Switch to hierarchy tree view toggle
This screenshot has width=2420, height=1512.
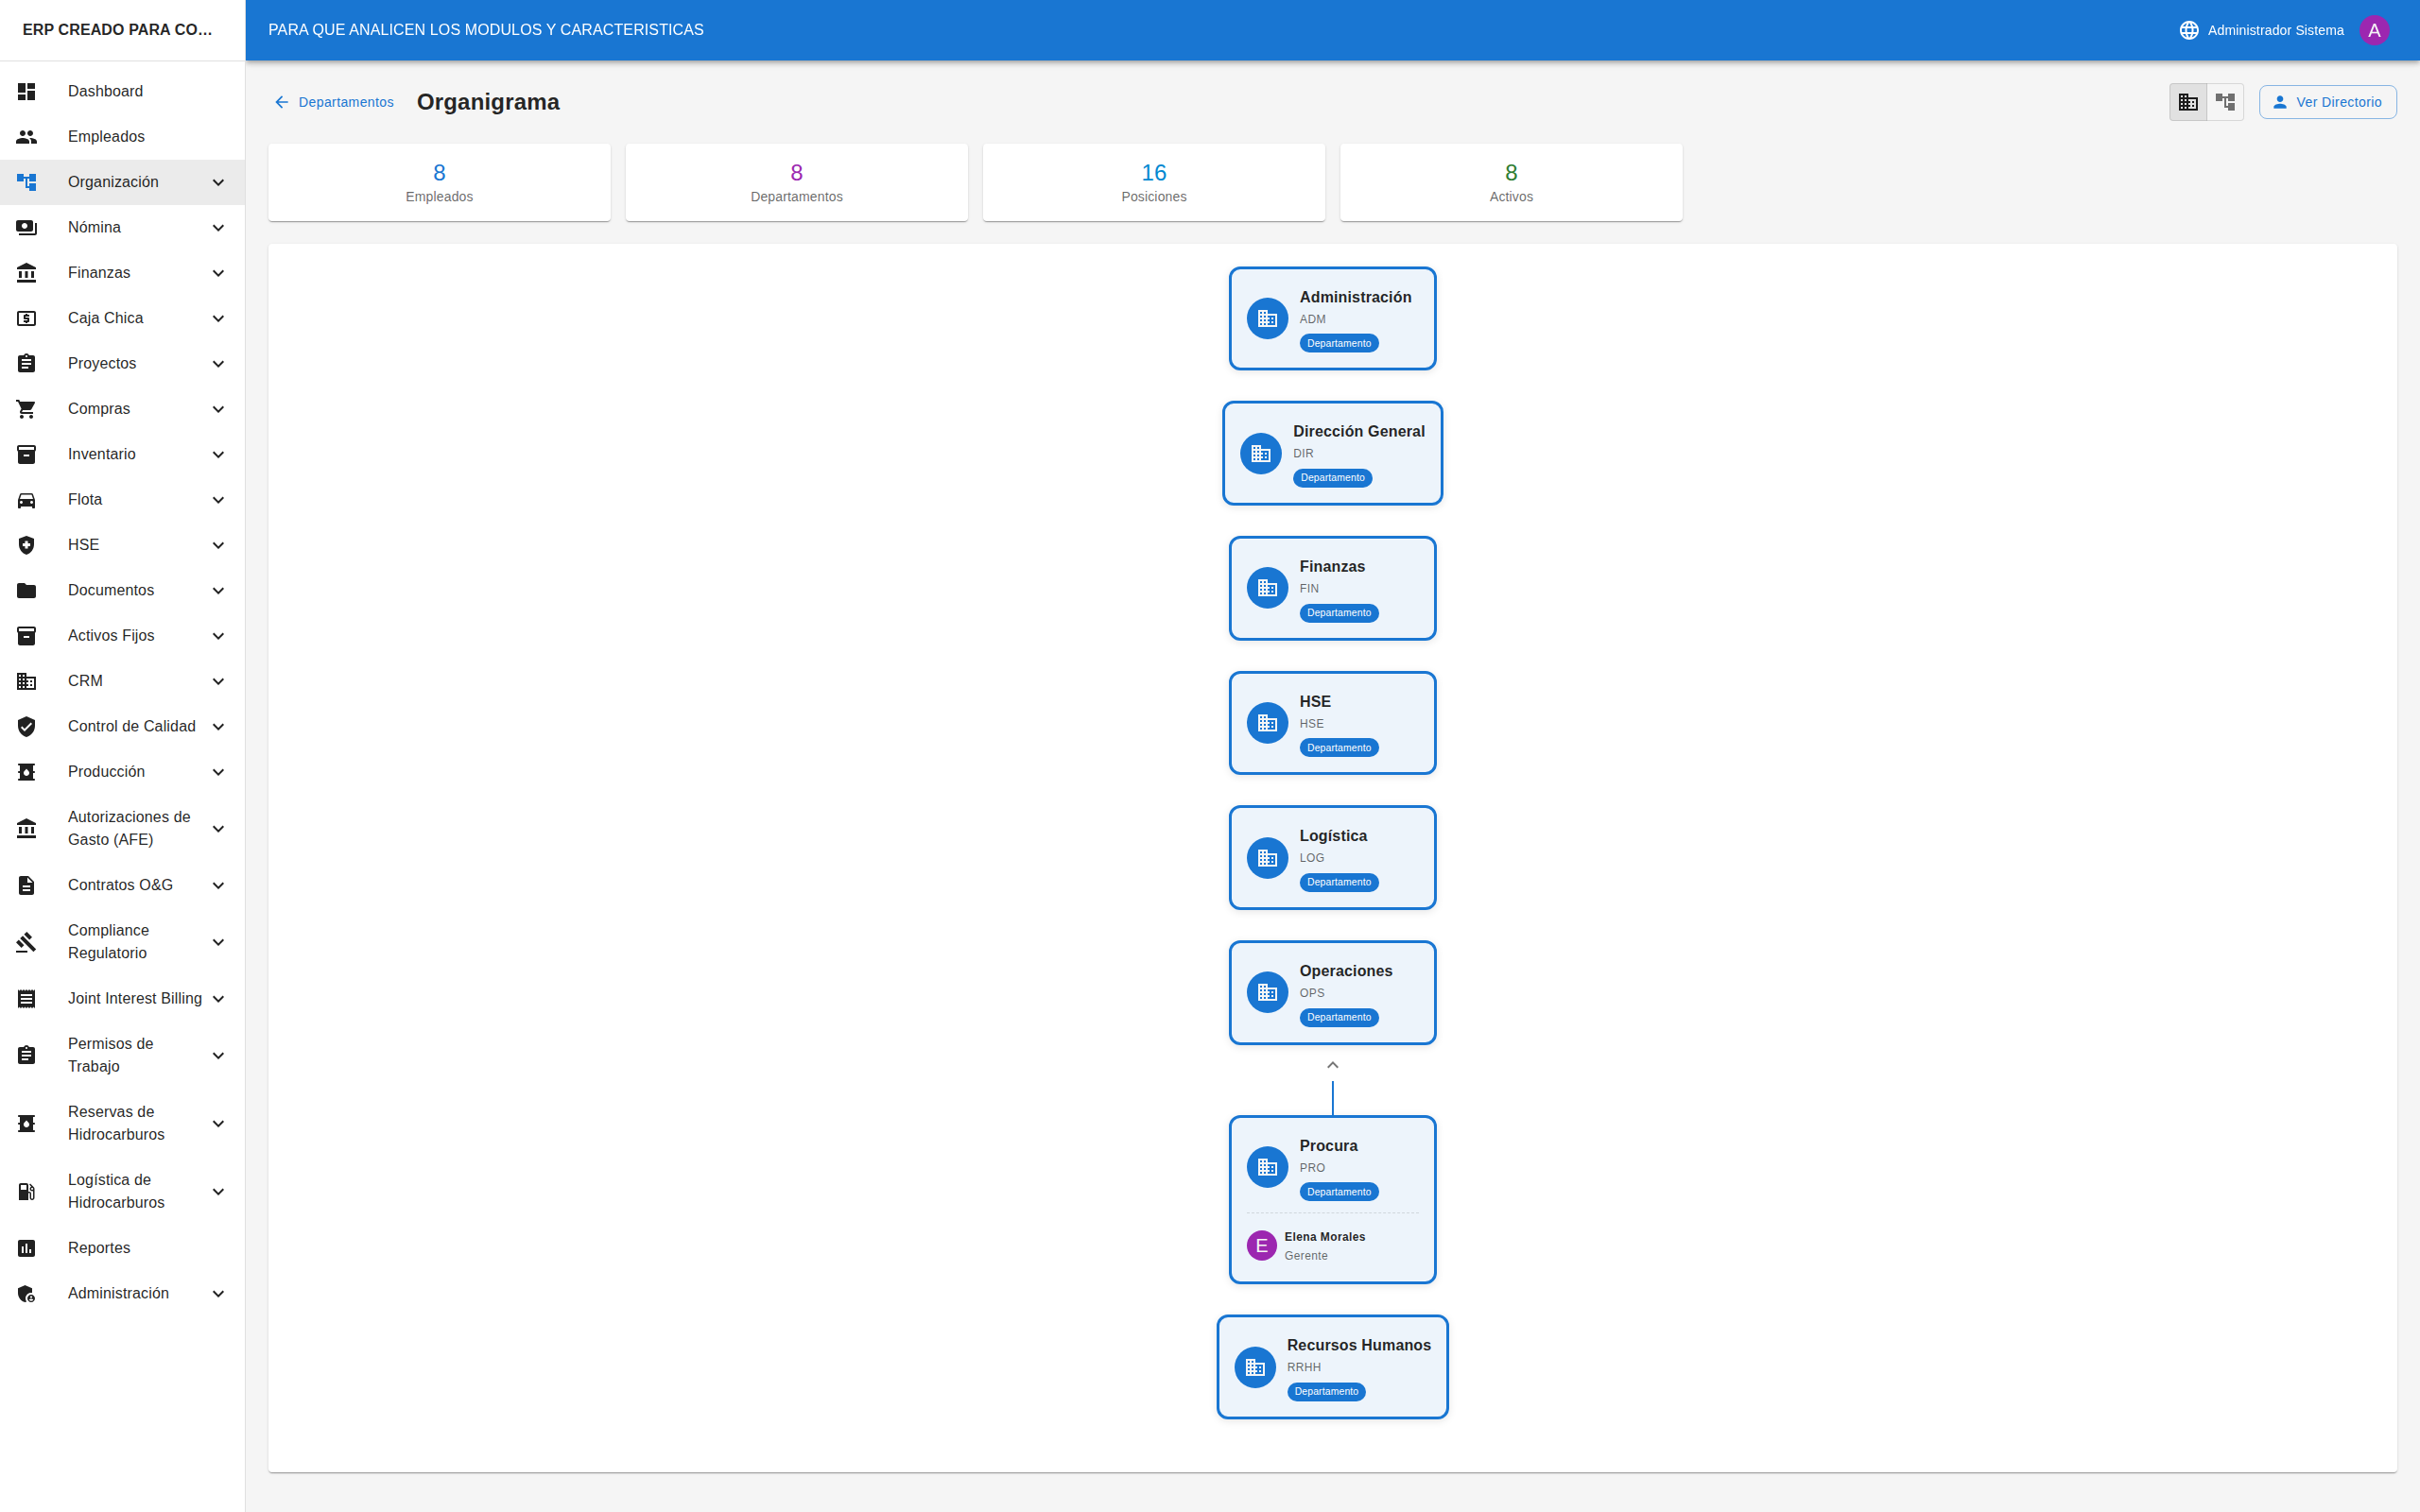[x=2225, y=102]
